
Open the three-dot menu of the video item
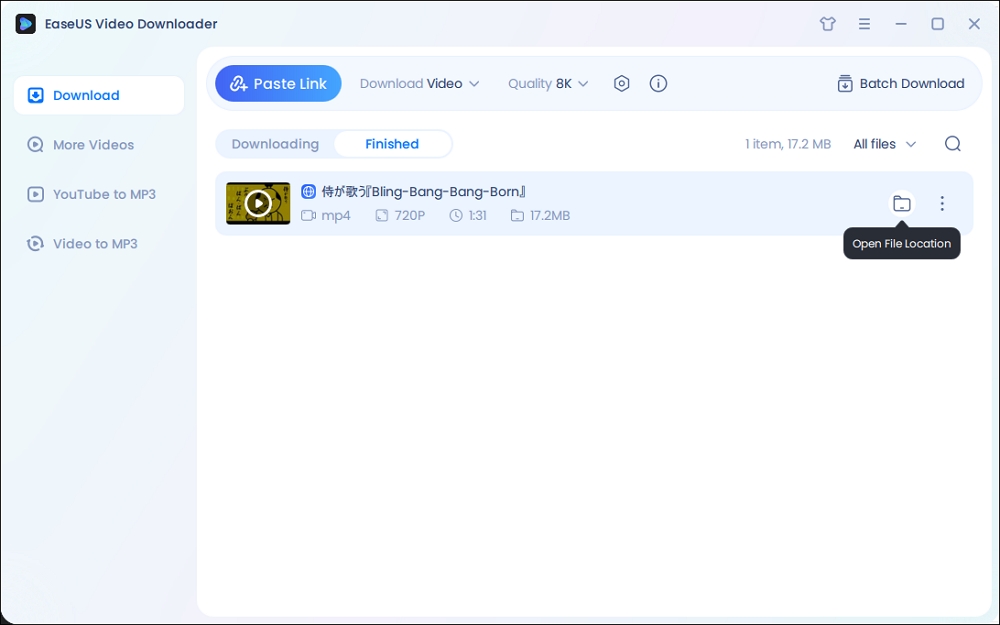coord(942,202)
